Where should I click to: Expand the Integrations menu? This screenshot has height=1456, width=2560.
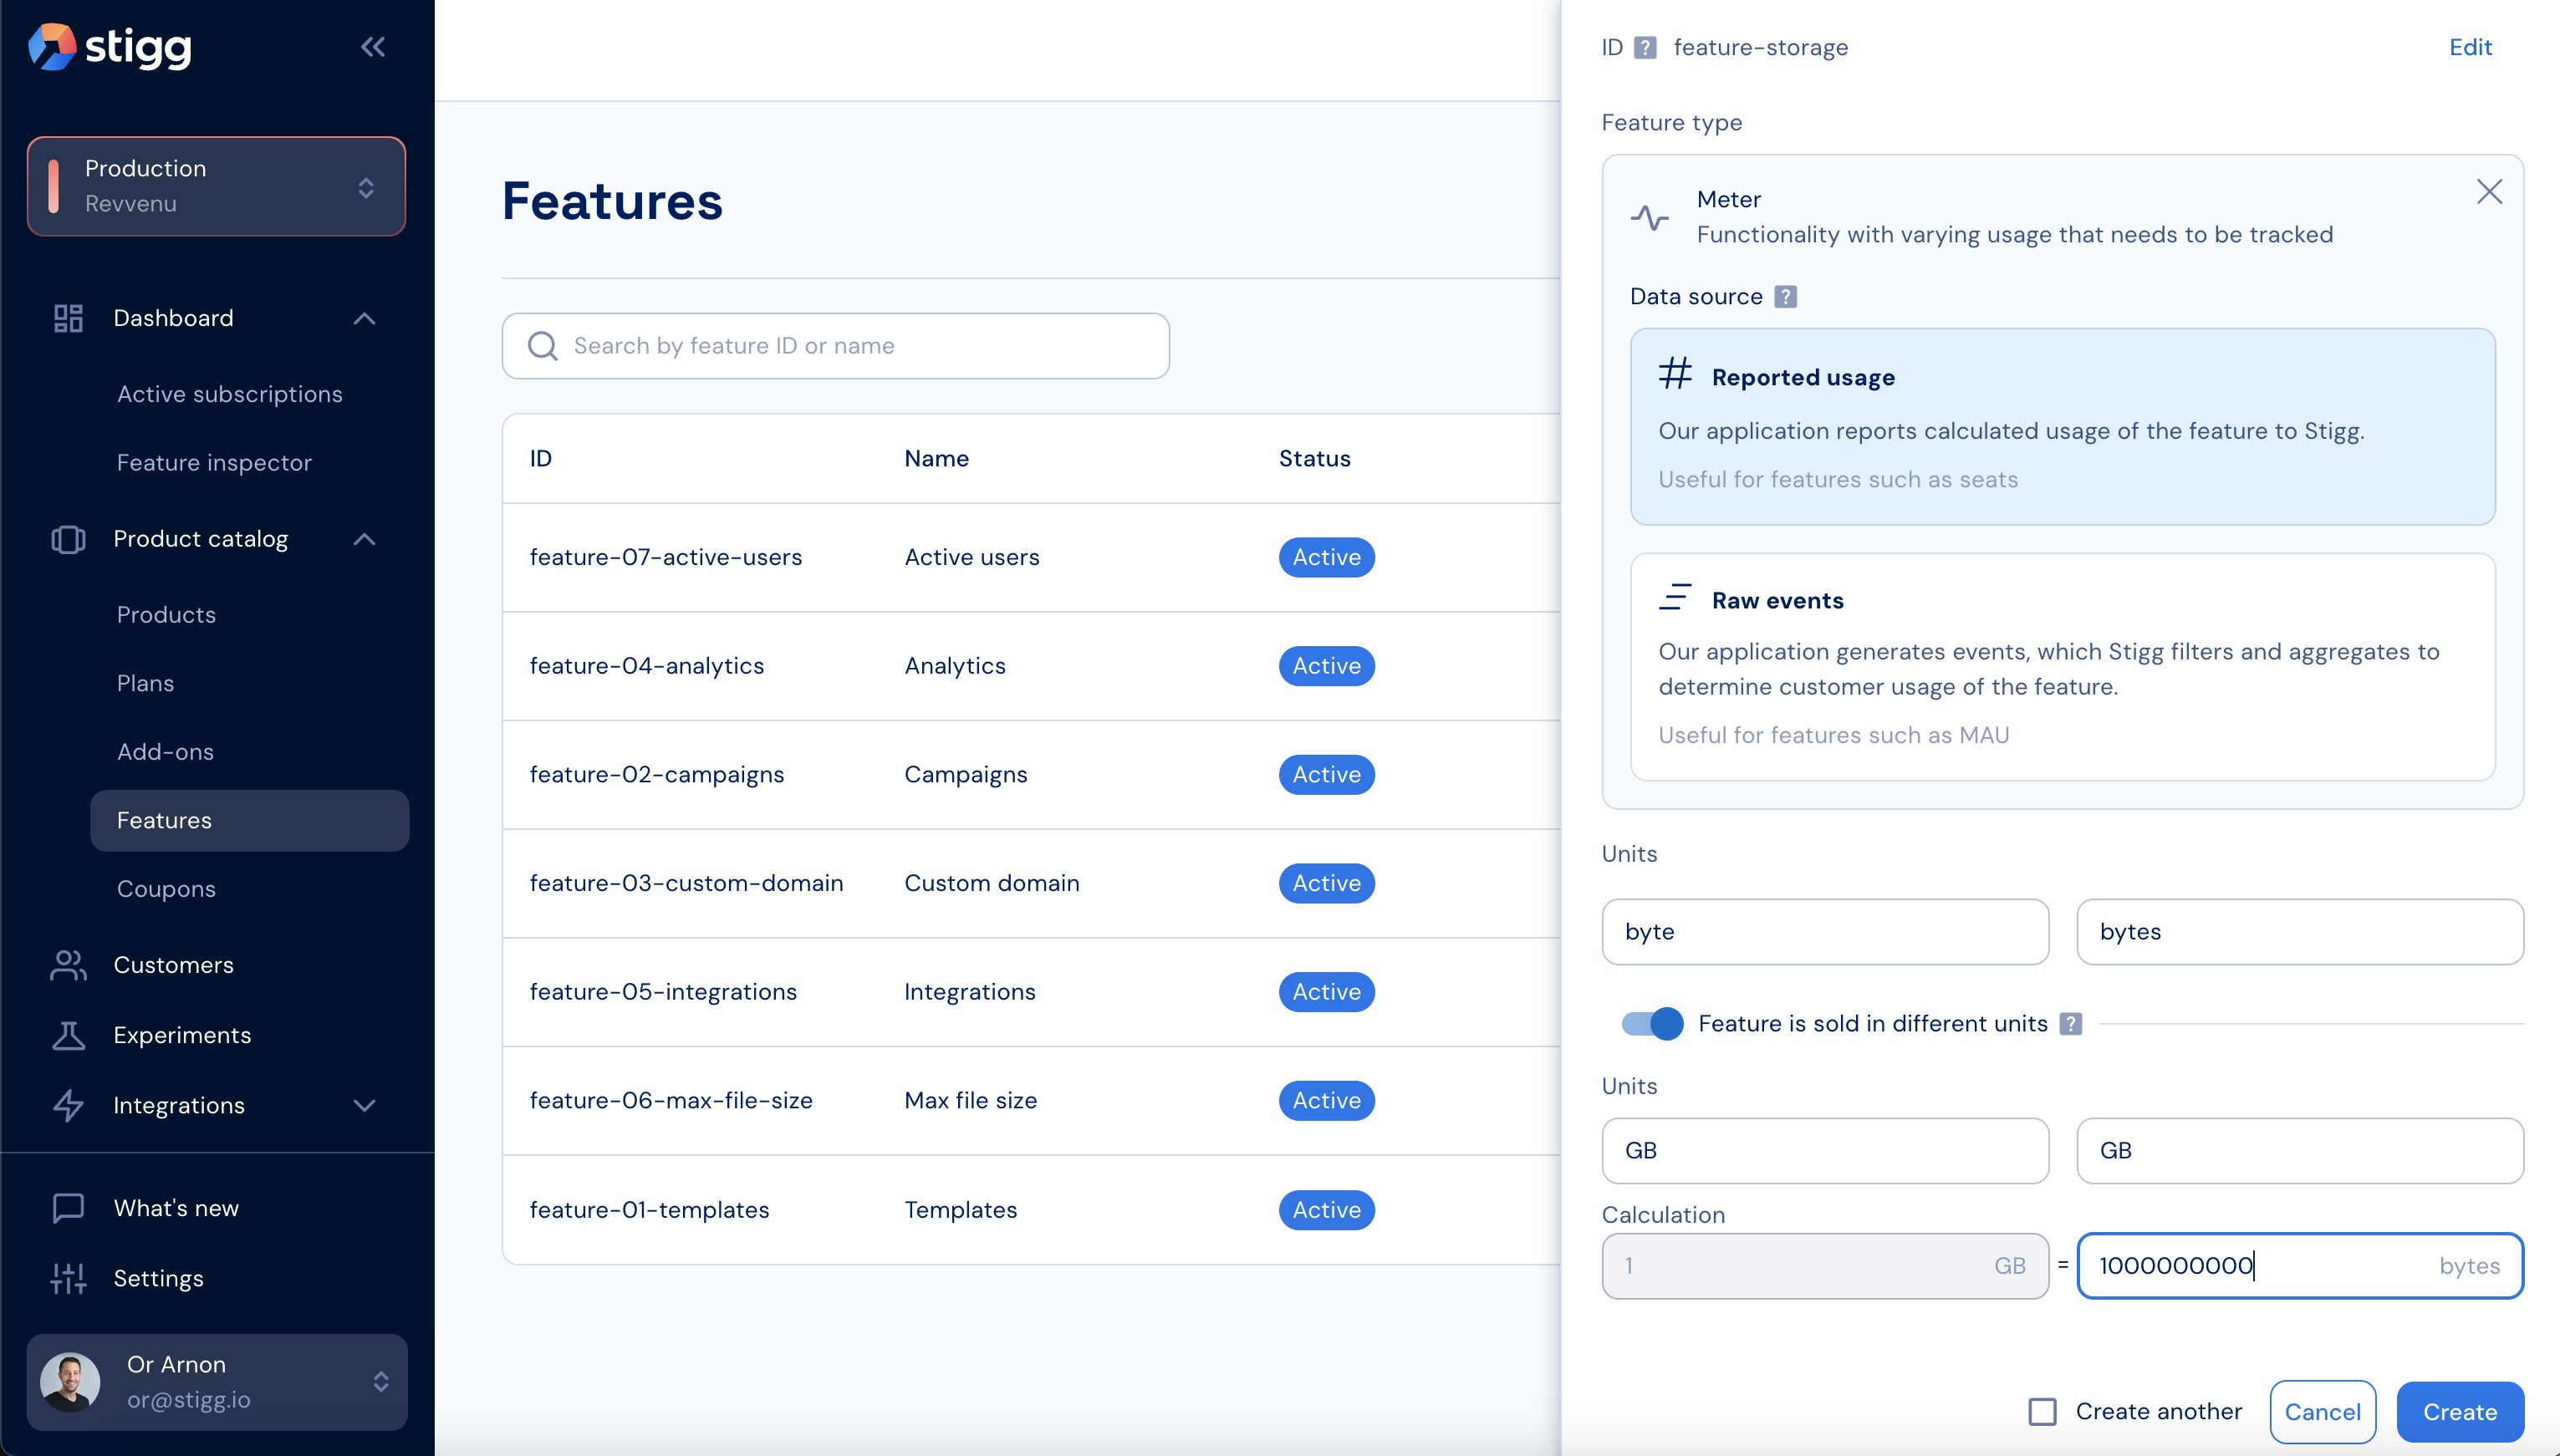coord(364,1106)
